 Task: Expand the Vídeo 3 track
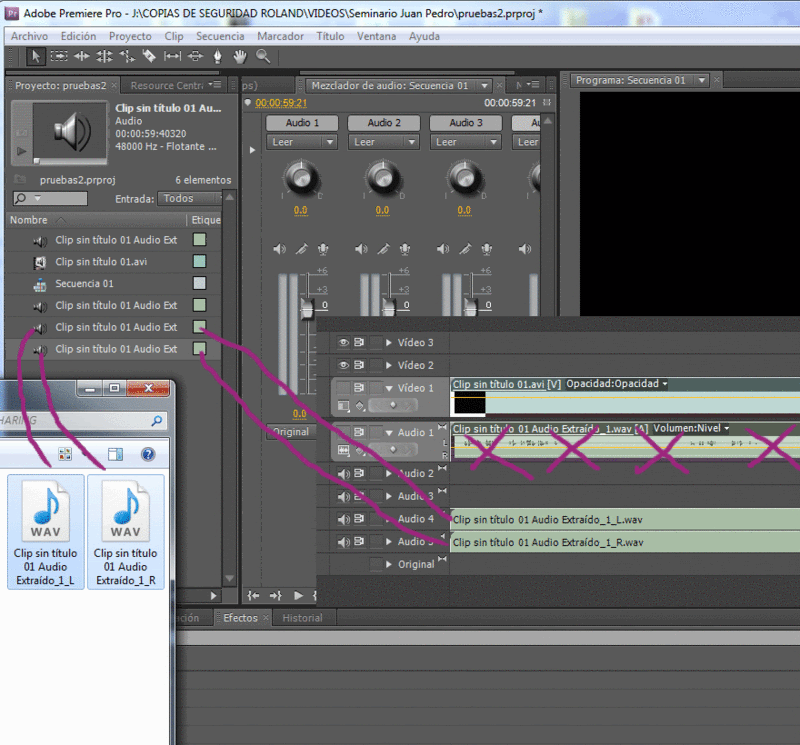tap(389, 342)
